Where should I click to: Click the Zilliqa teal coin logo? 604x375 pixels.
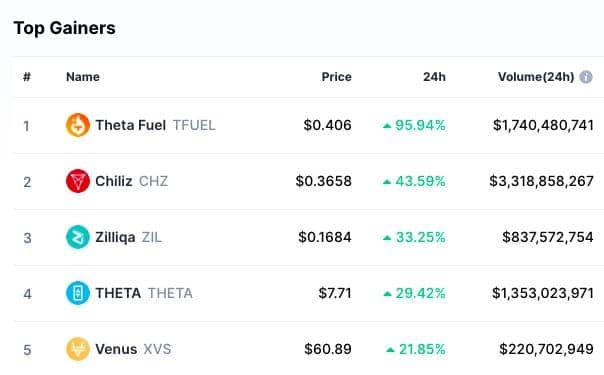click(x=78, y=237)
